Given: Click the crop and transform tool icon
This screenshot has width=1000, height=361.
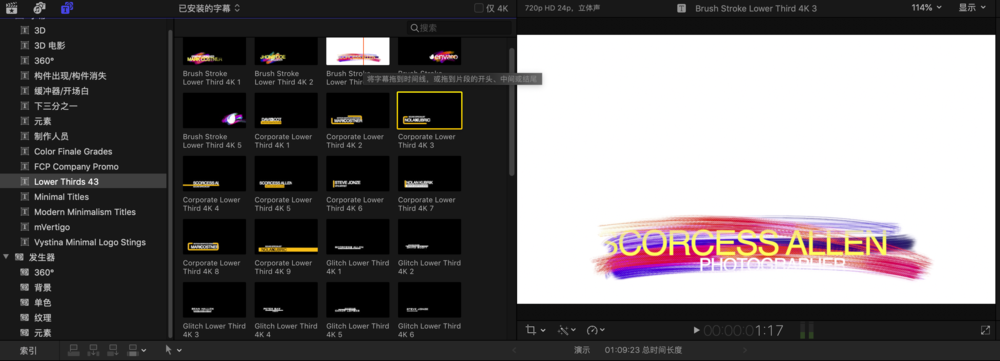Looking at the screenshot, I should coord(531,330).
